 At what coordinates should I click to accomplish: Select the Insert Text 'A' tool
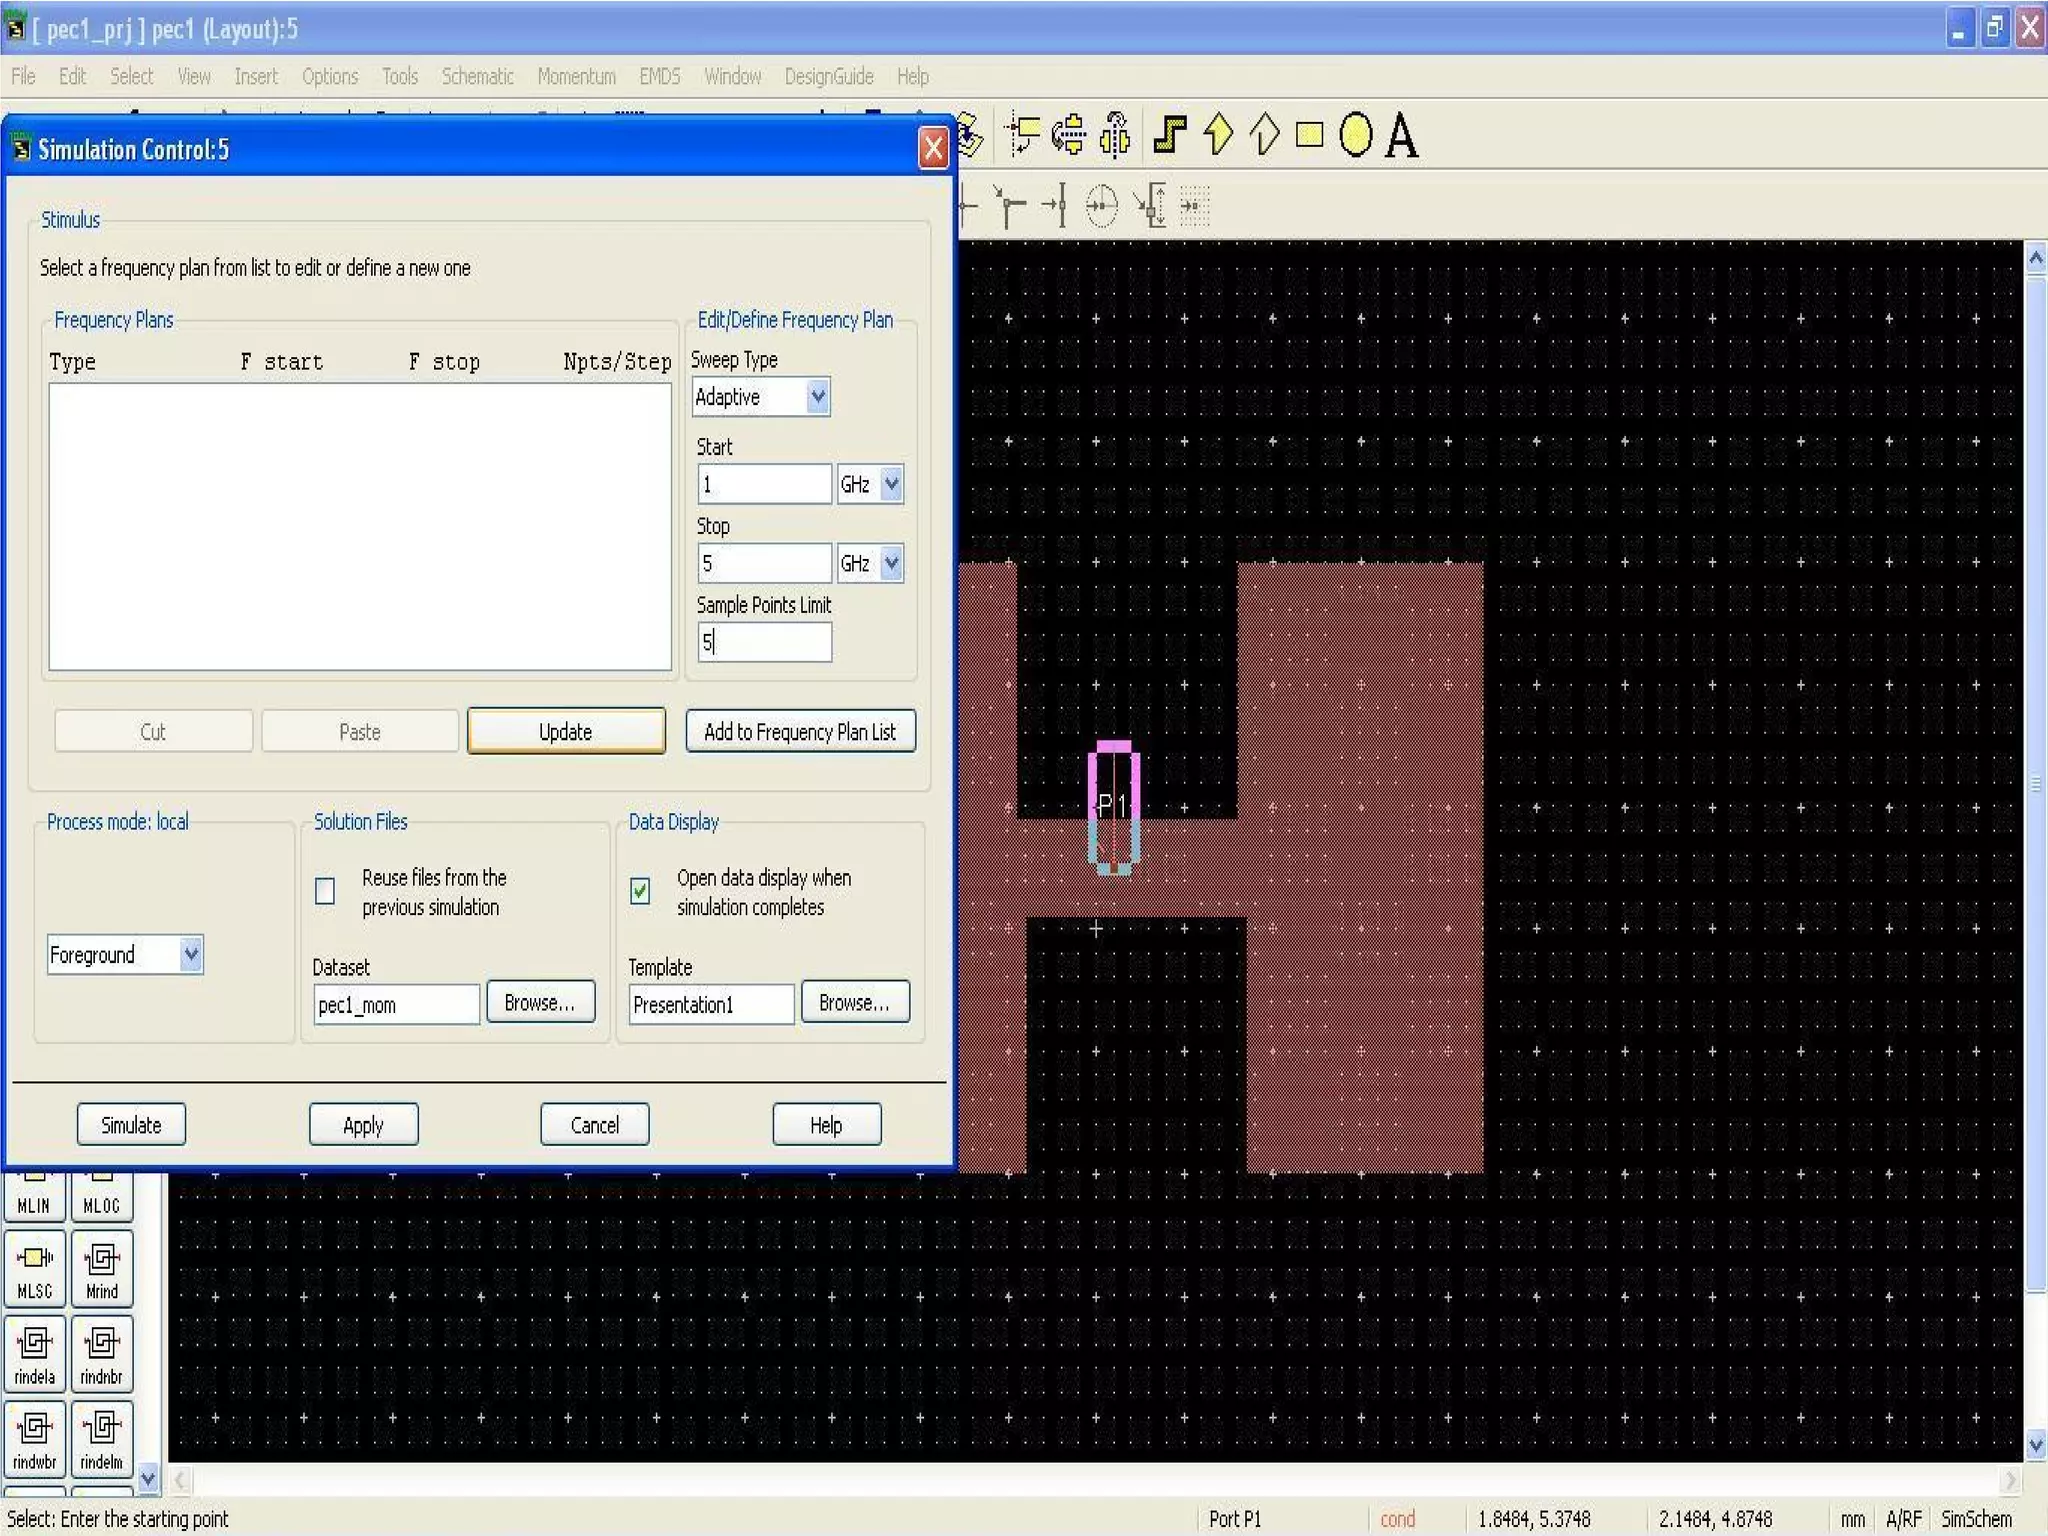point(1402,136)
